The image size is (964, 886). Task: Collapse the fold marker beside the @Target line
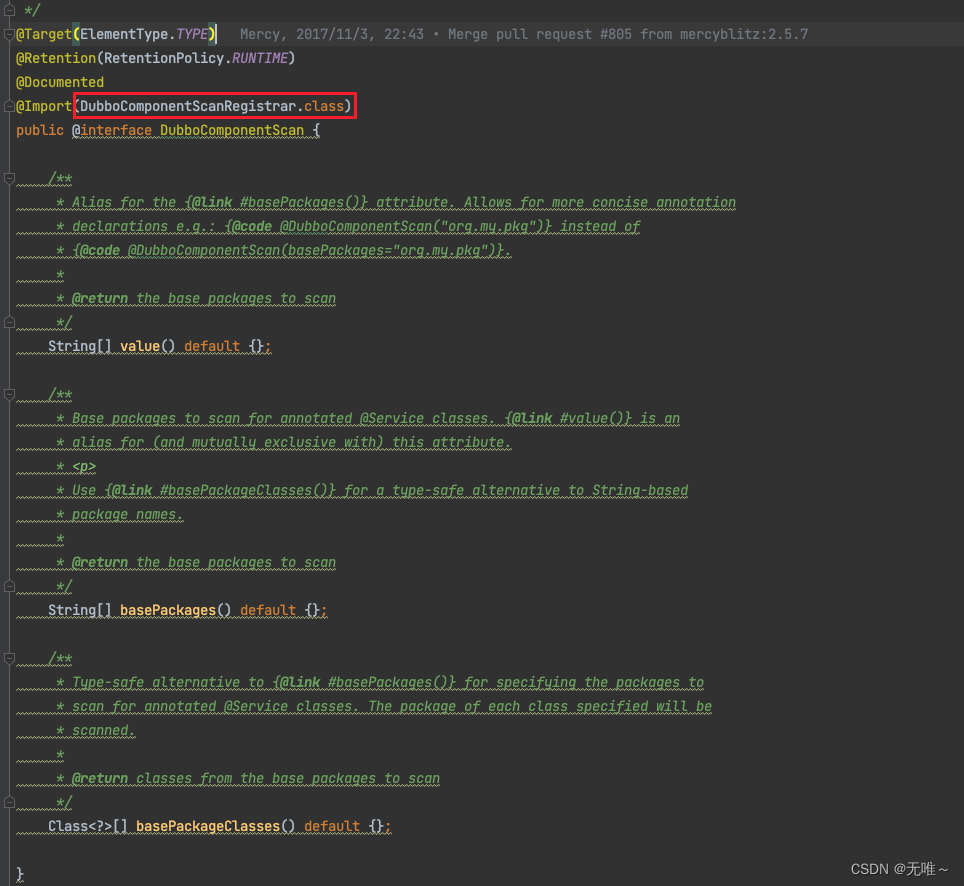(x=9, y=34)
